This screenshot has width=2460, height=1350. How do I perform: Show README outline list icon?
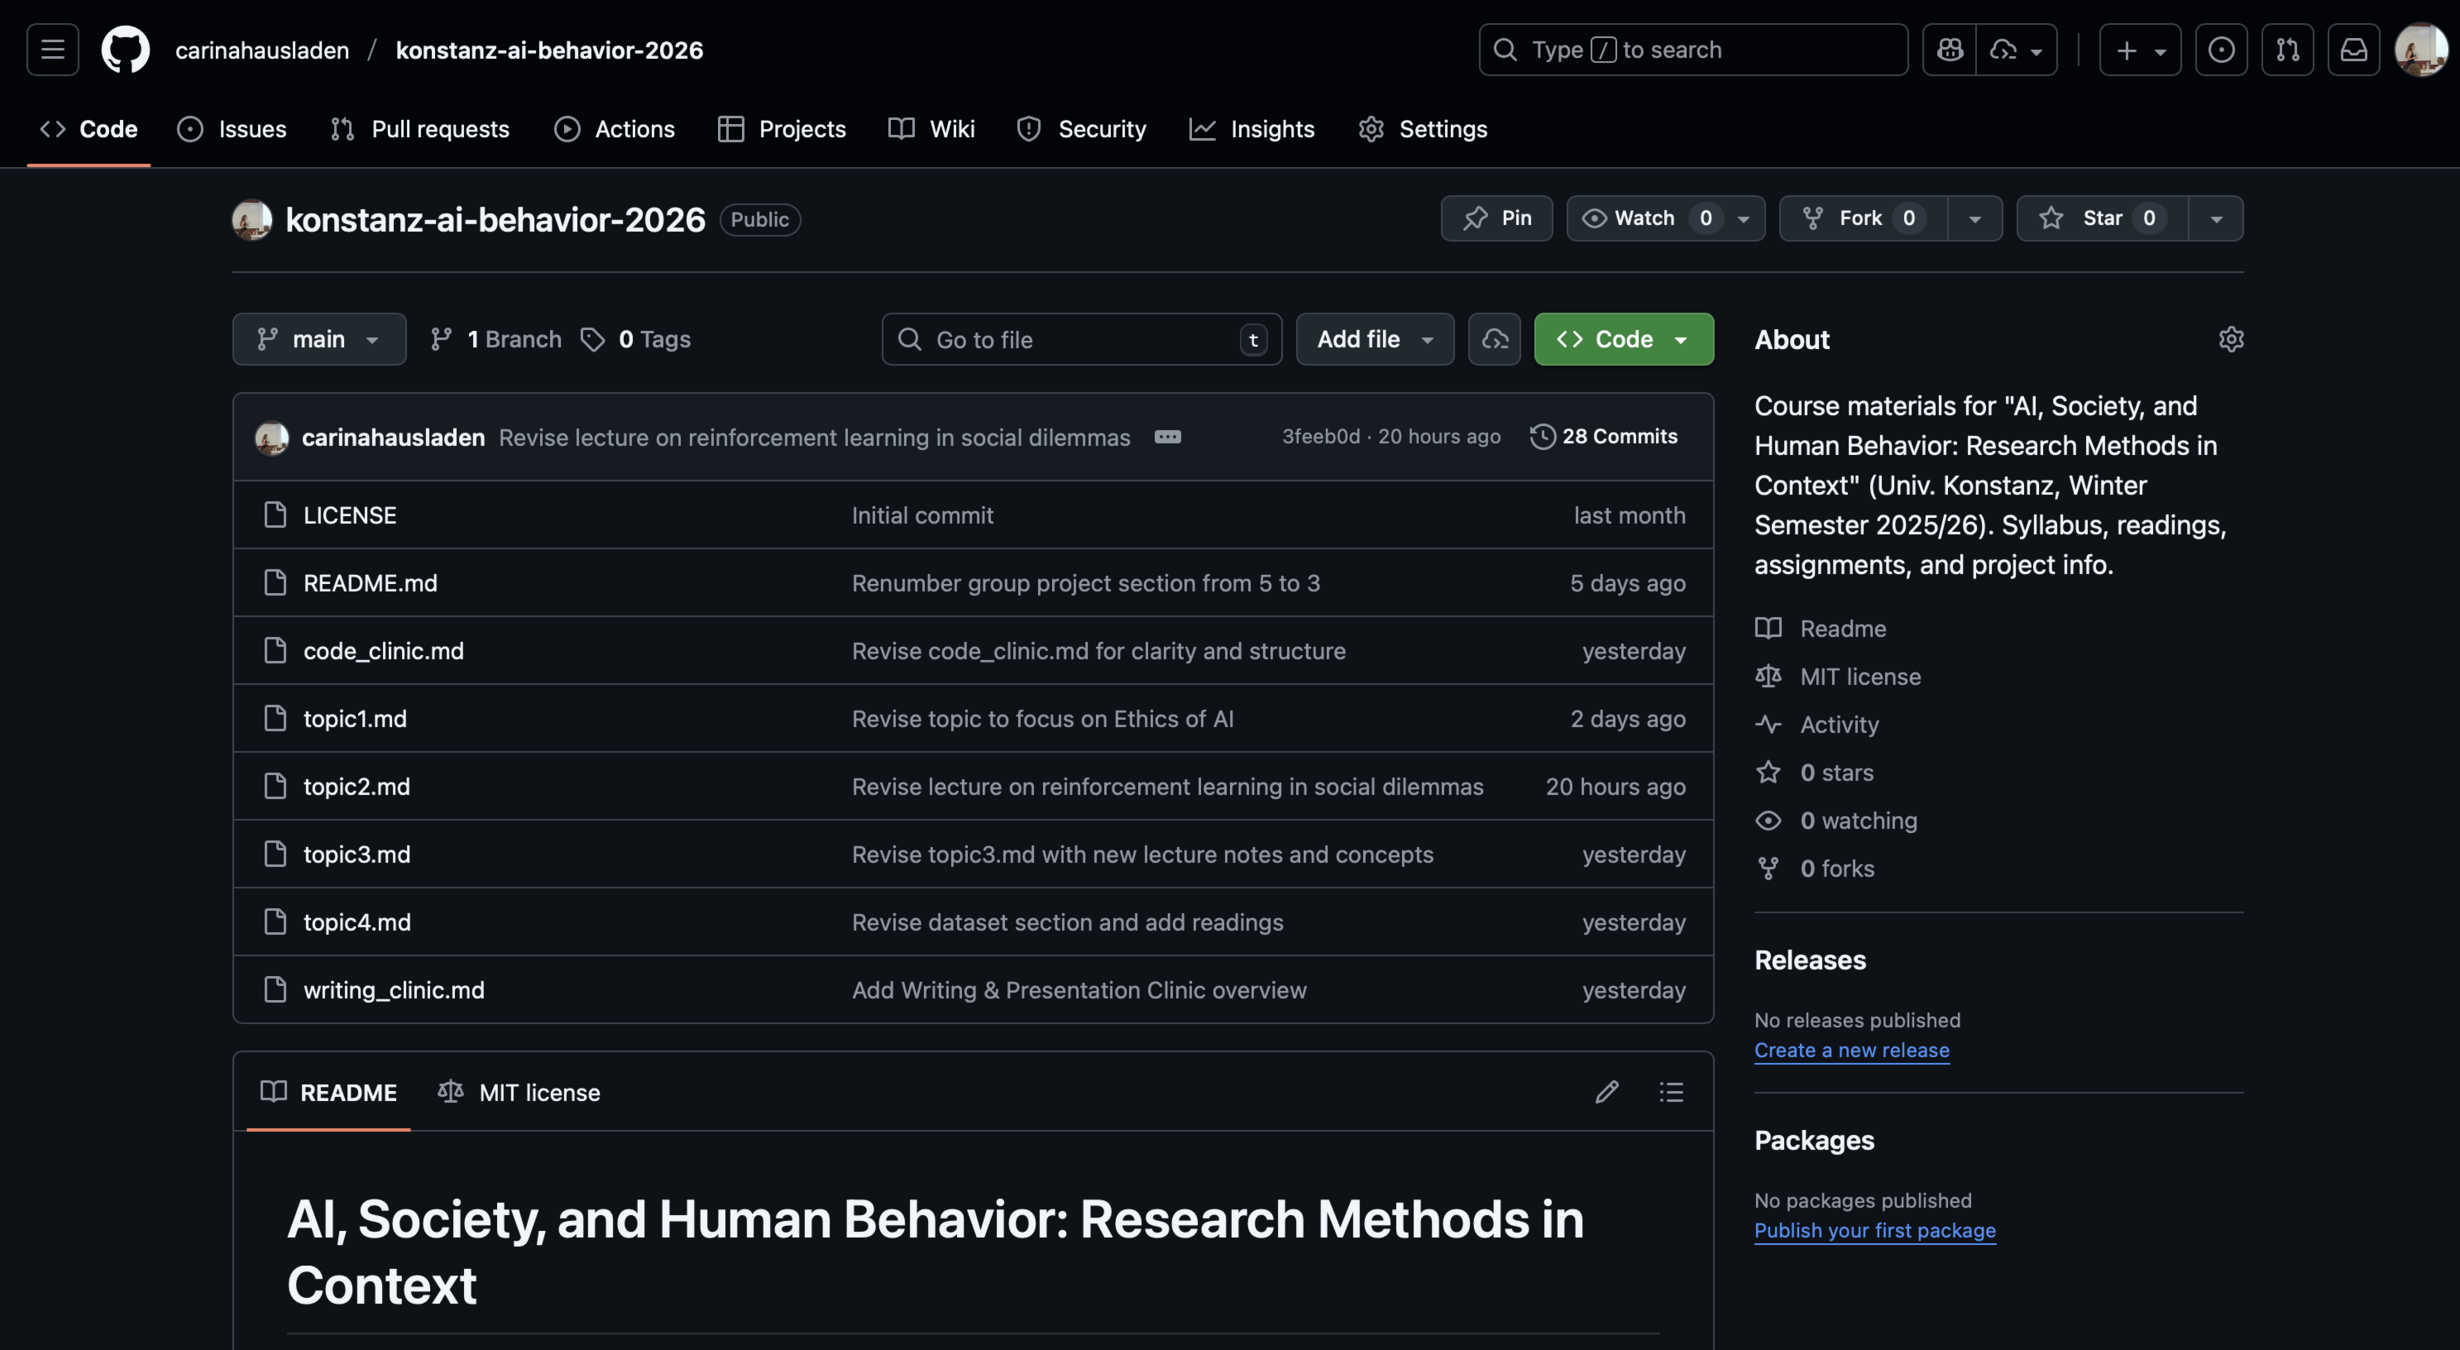(x=1671, y=1092)
